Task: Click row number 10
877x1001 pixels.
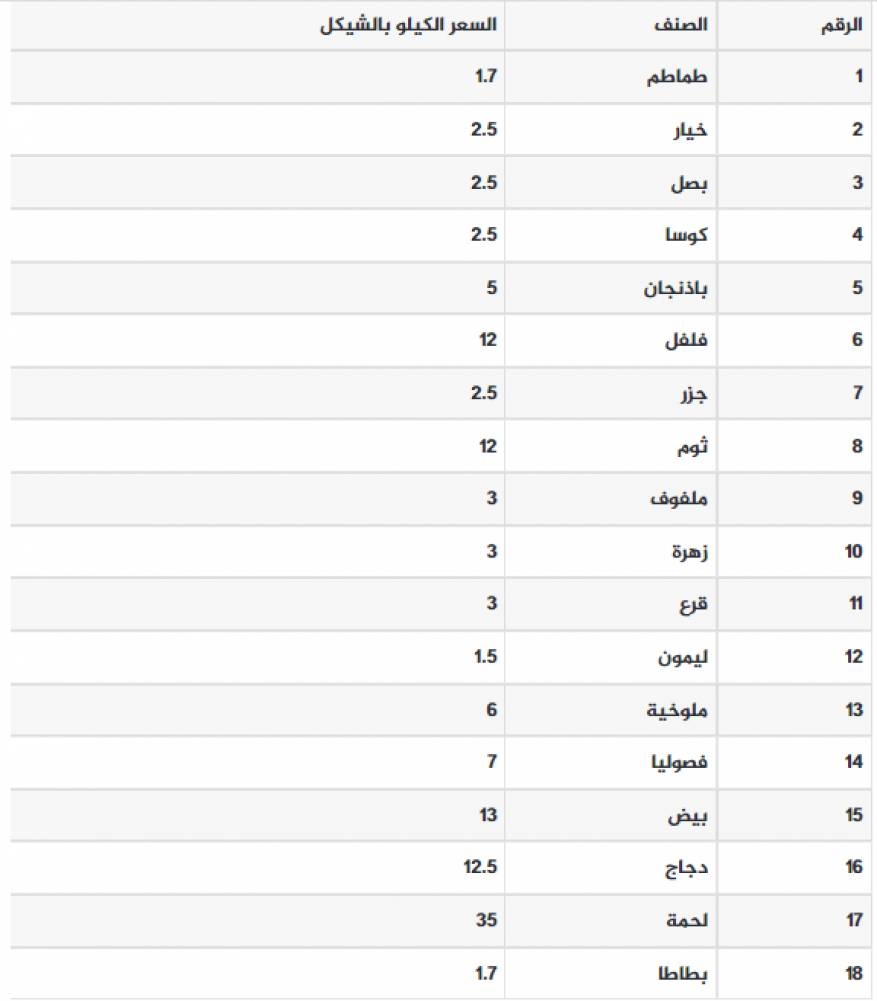Action: (853, 551)
